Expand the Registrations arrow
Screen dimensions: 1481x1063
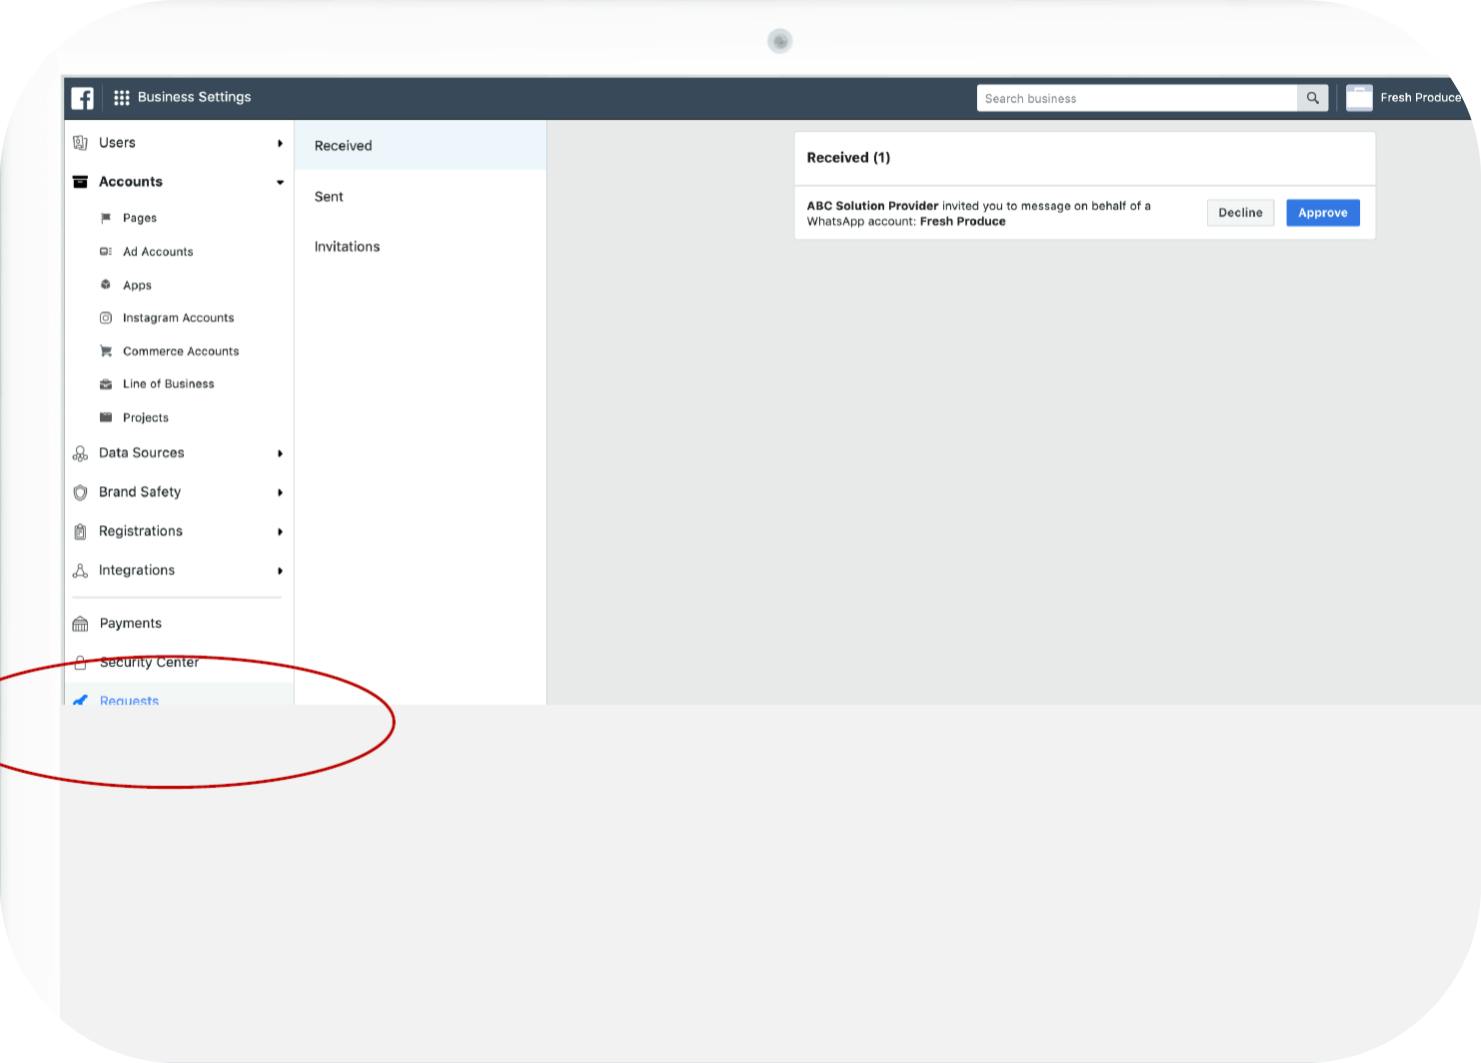pyautogui.click(x=280, y=532)
